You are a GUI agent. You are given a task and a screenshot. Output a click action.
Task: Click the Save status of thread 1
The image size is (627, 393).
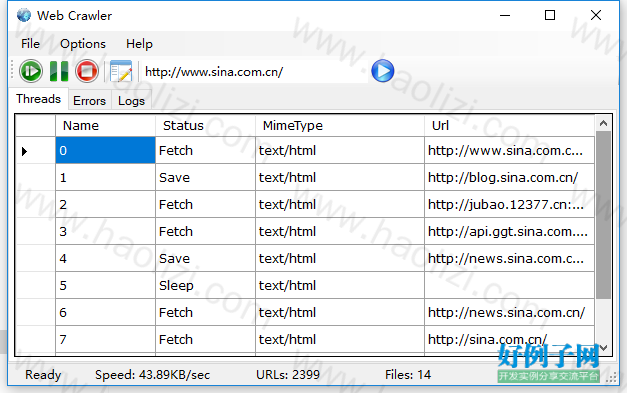click(205, 177)
